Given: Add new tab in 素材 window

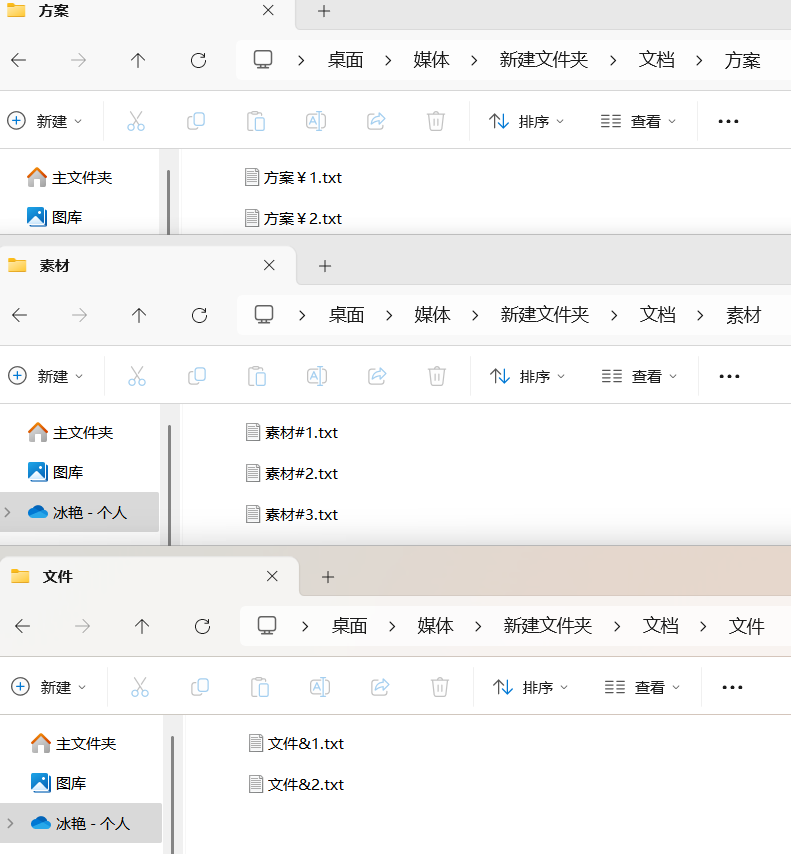Looking at the screenshot, I should pyautogui.click(x=325, y=266).
